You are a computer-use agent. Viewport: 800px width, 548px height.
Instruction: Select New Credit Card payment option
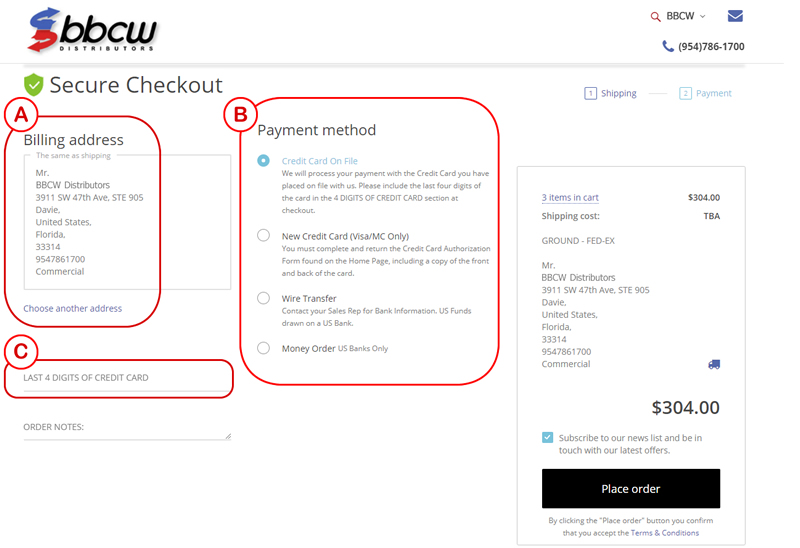[x=263, y=235]
